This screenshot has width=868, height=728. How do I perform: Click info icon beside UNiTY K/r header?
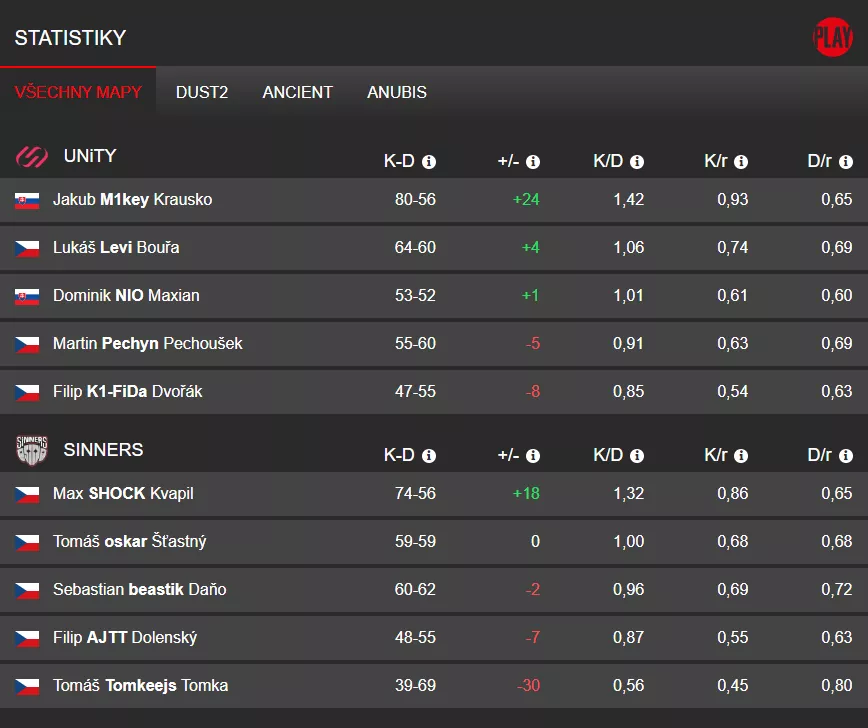coord(741,162)
